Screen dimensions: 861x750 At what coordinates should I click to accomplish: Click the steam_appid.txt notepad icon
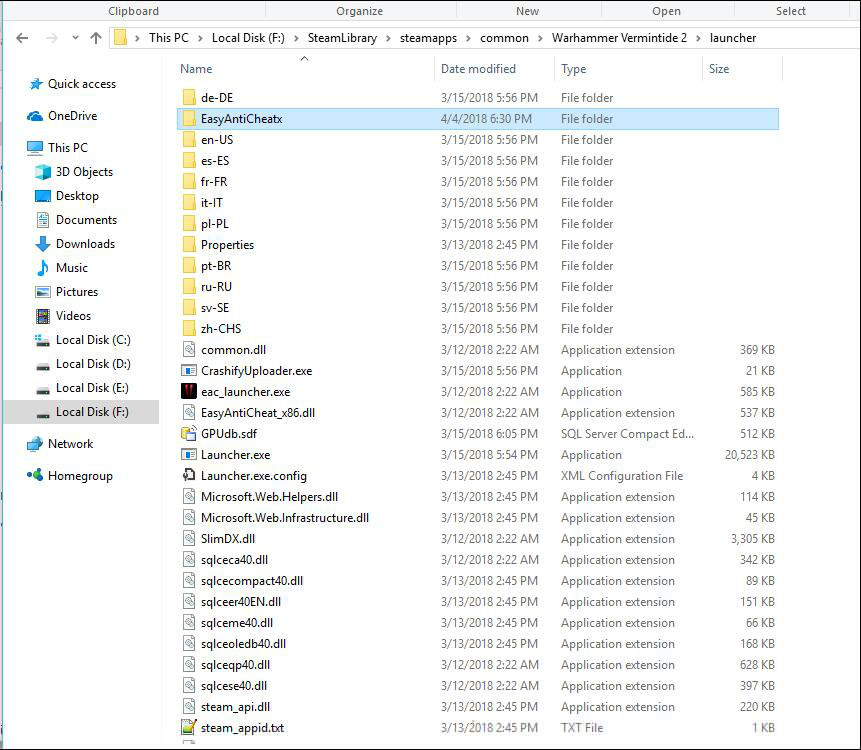189,727
